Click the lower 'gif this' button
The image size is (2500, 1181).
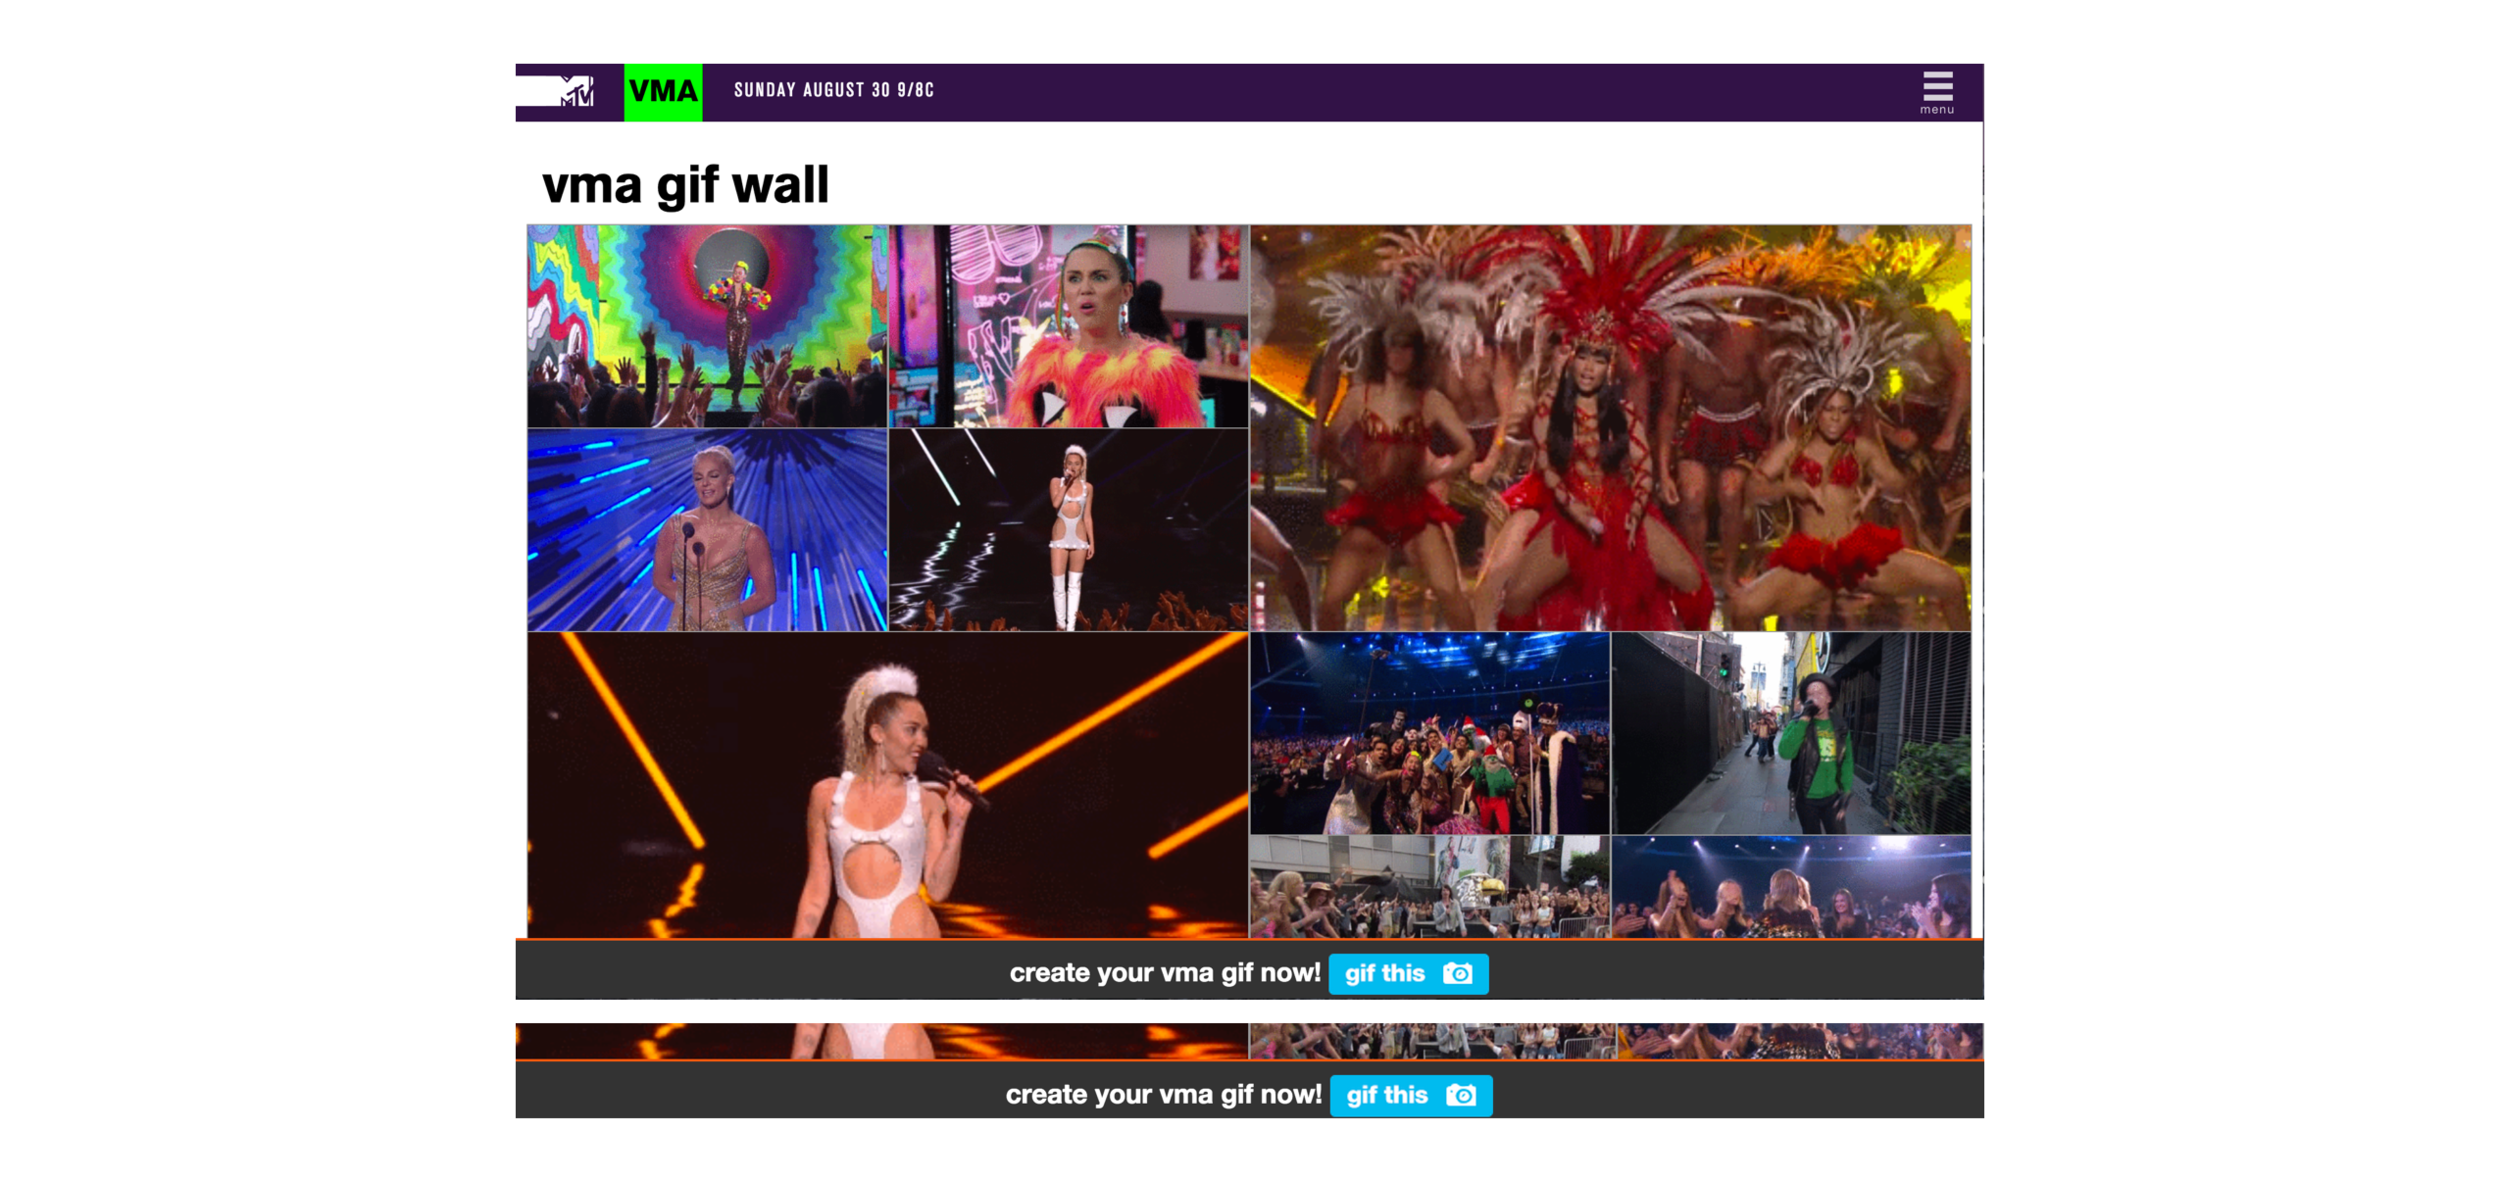coord(1411,1095)
